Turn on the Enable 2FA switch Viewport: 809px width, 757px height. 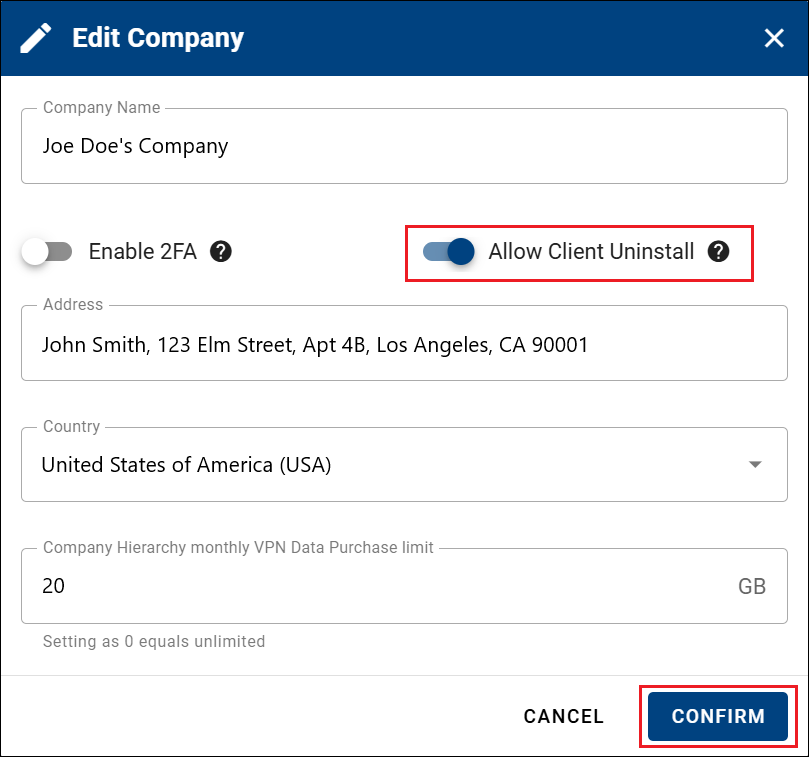[x=47, y=252]
